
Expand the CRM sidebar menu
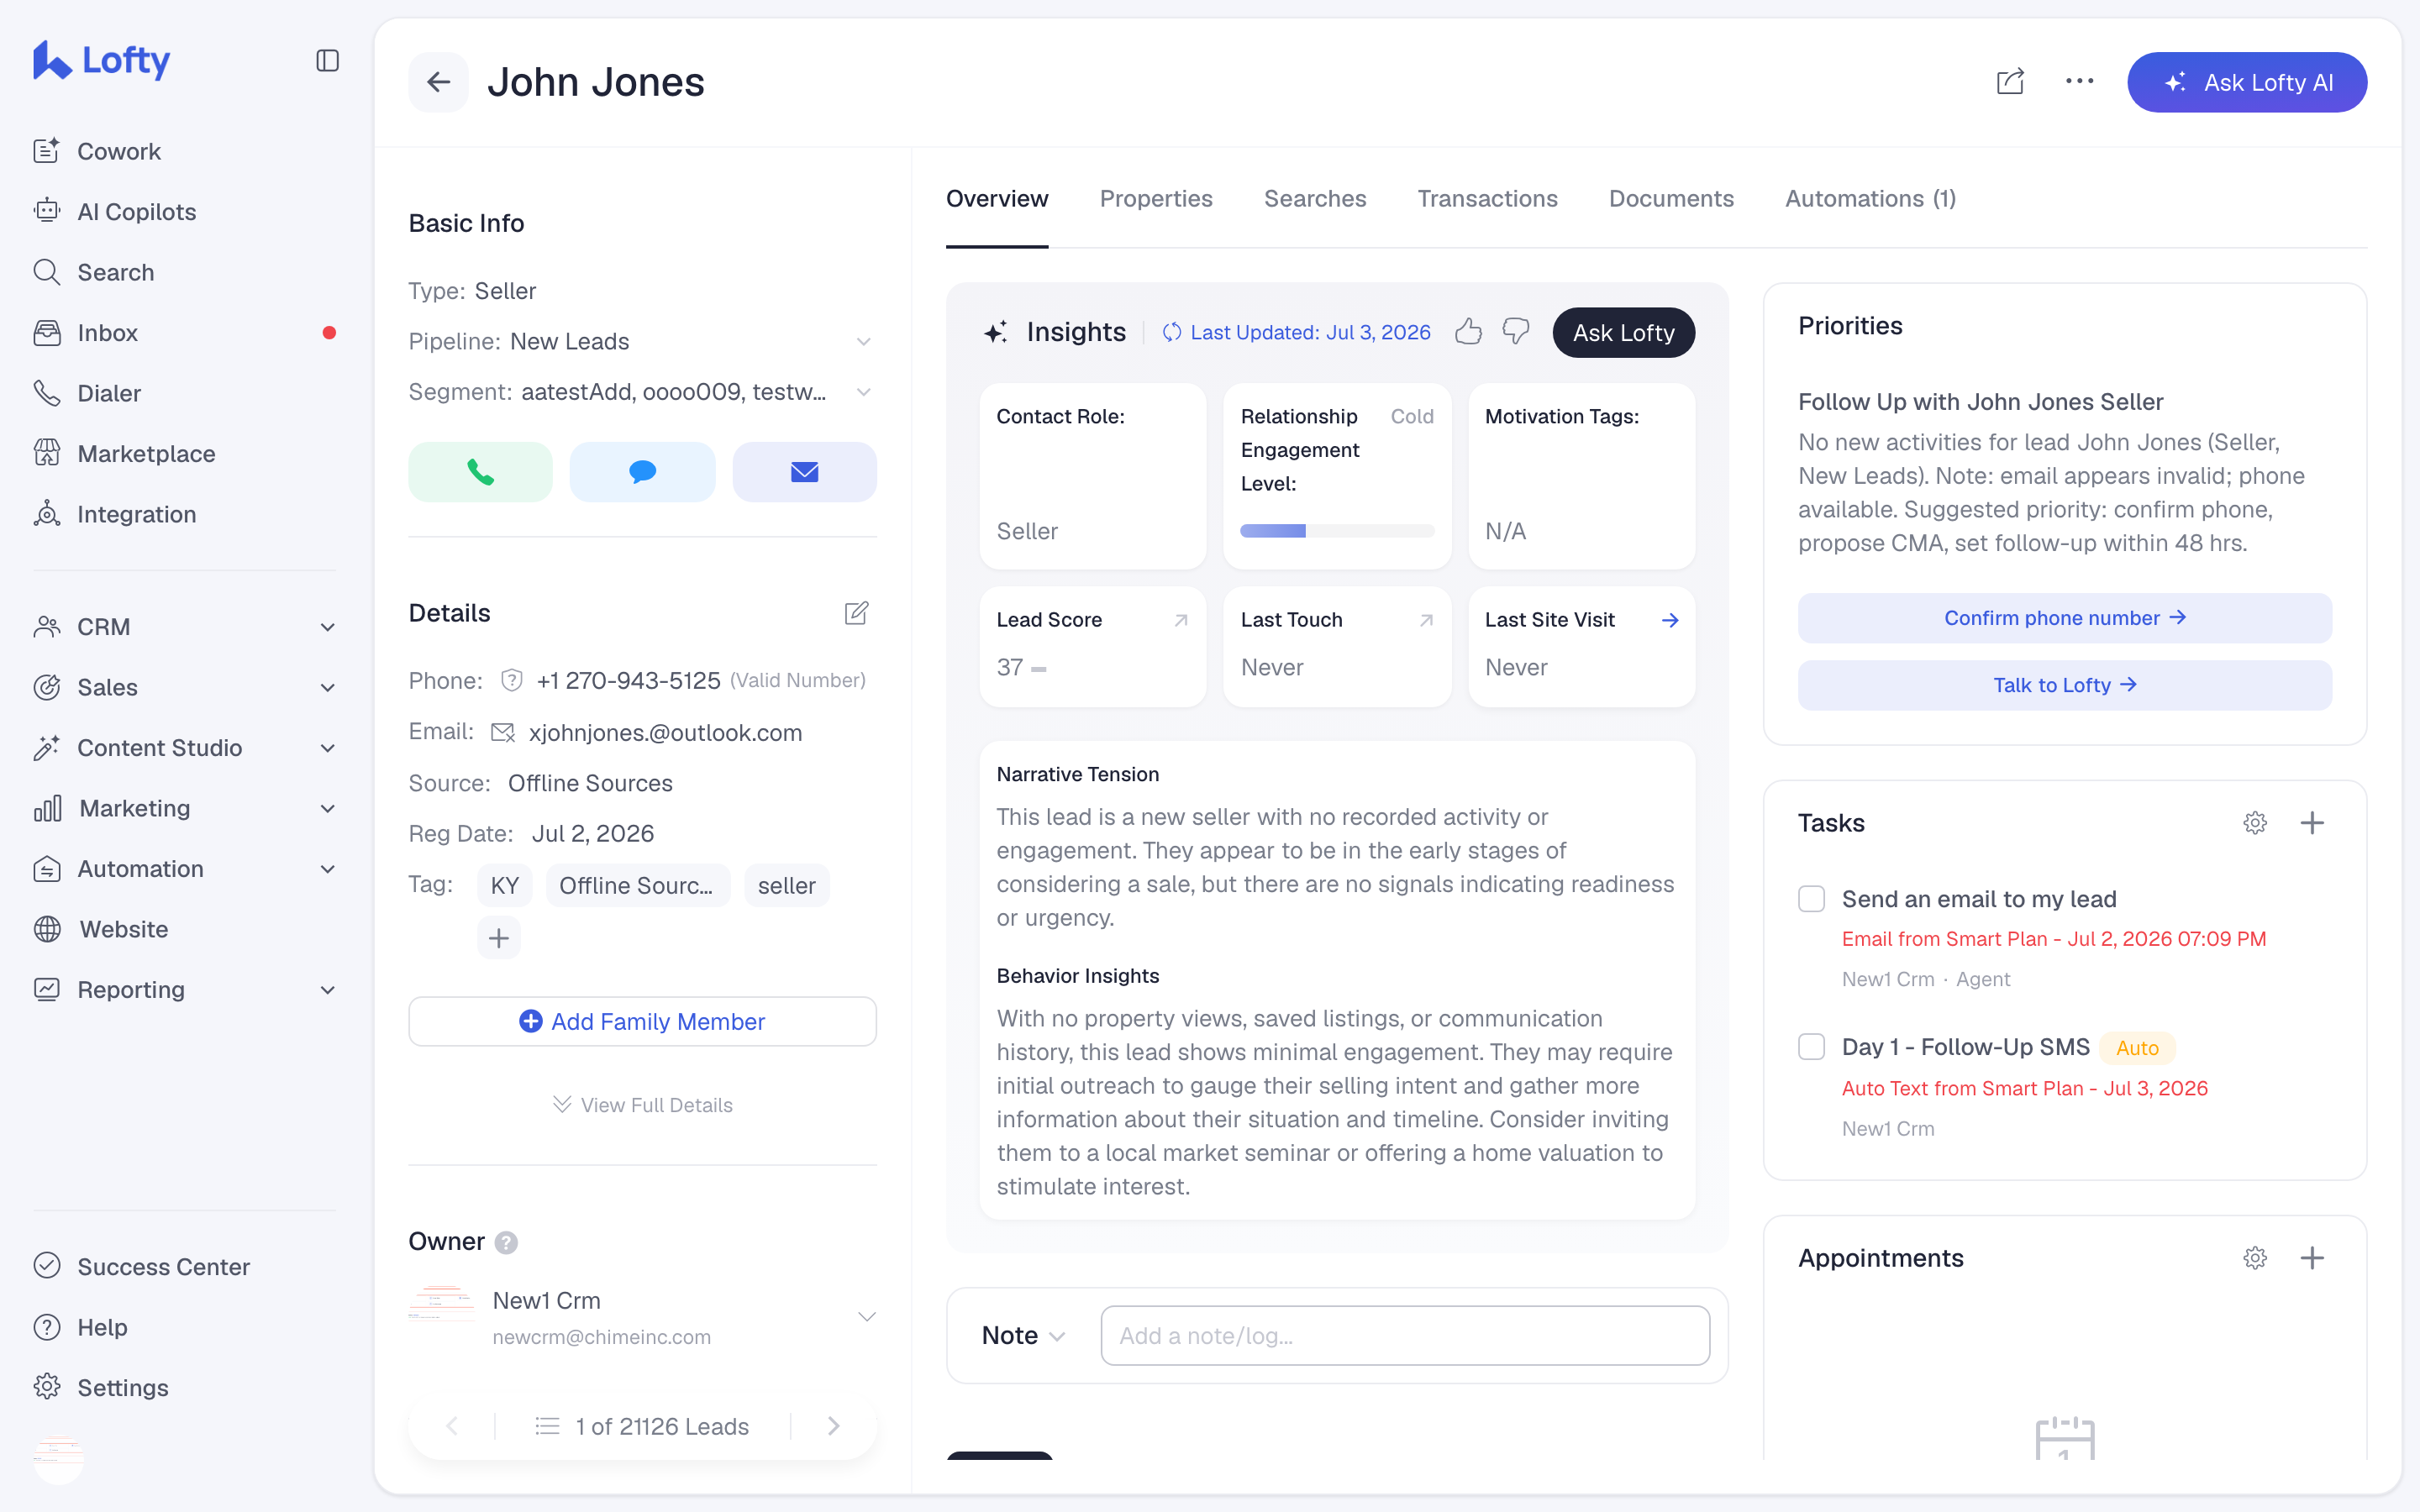pos(185,627)
